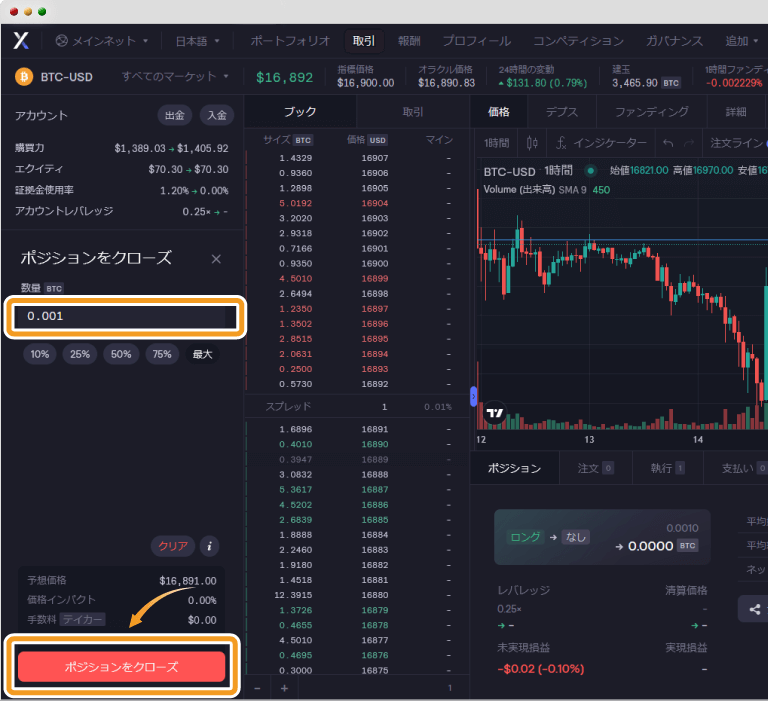Open the プロフィール nav item

(477, 41)
